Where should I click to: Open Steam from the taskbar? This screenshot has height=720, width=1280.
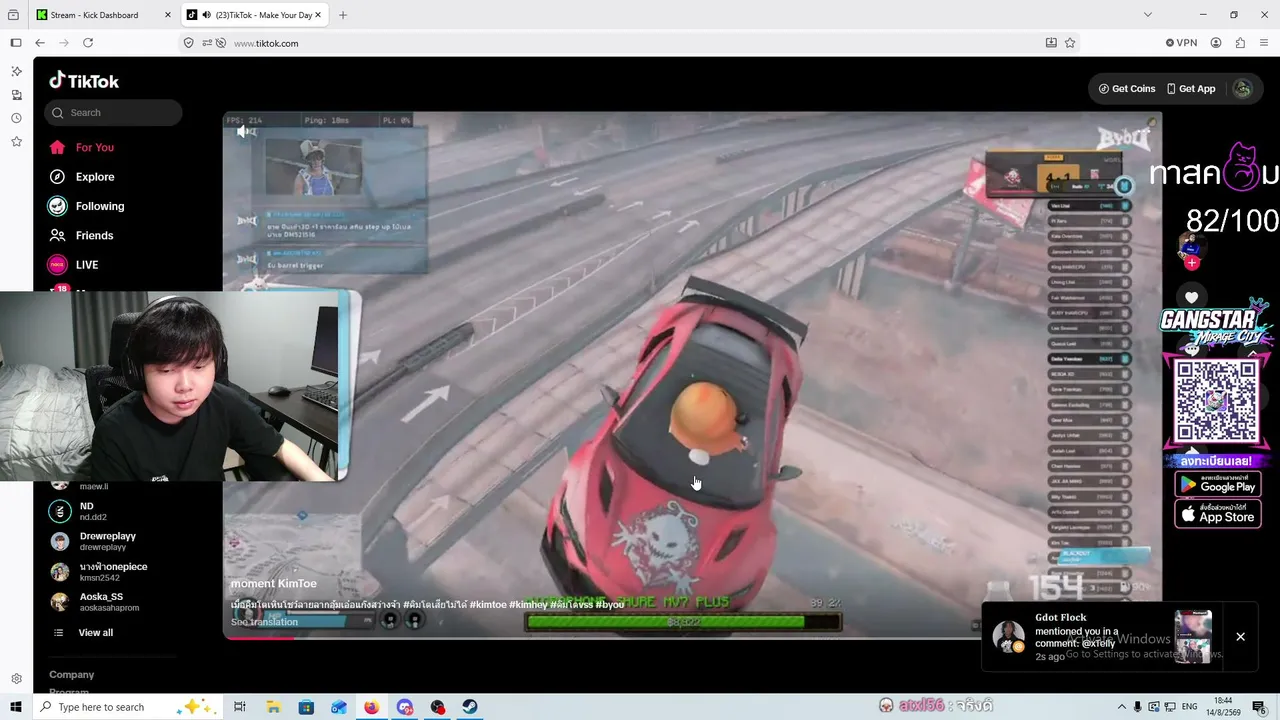pyautogui.click(x=470, y=707)
